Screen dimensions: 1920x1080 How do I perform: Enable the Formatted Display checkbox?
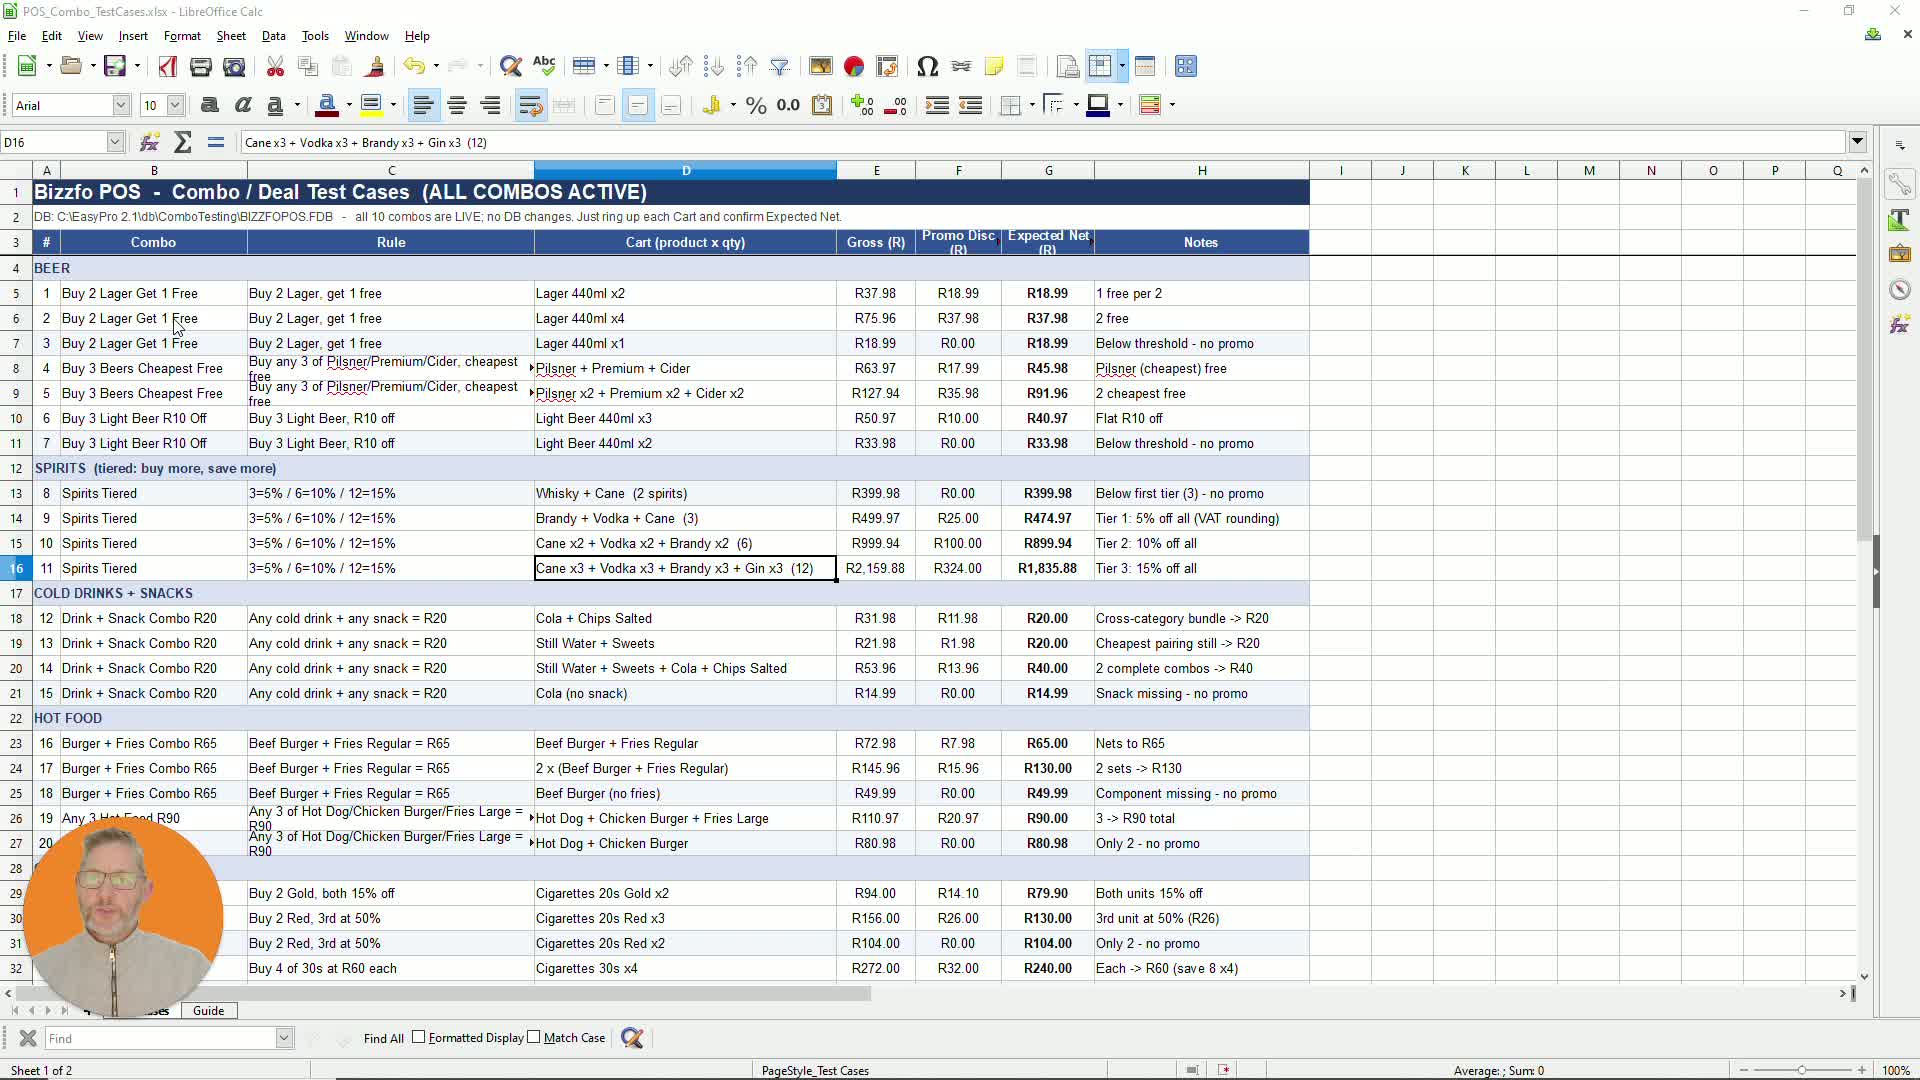click(x=419, y=1037)
